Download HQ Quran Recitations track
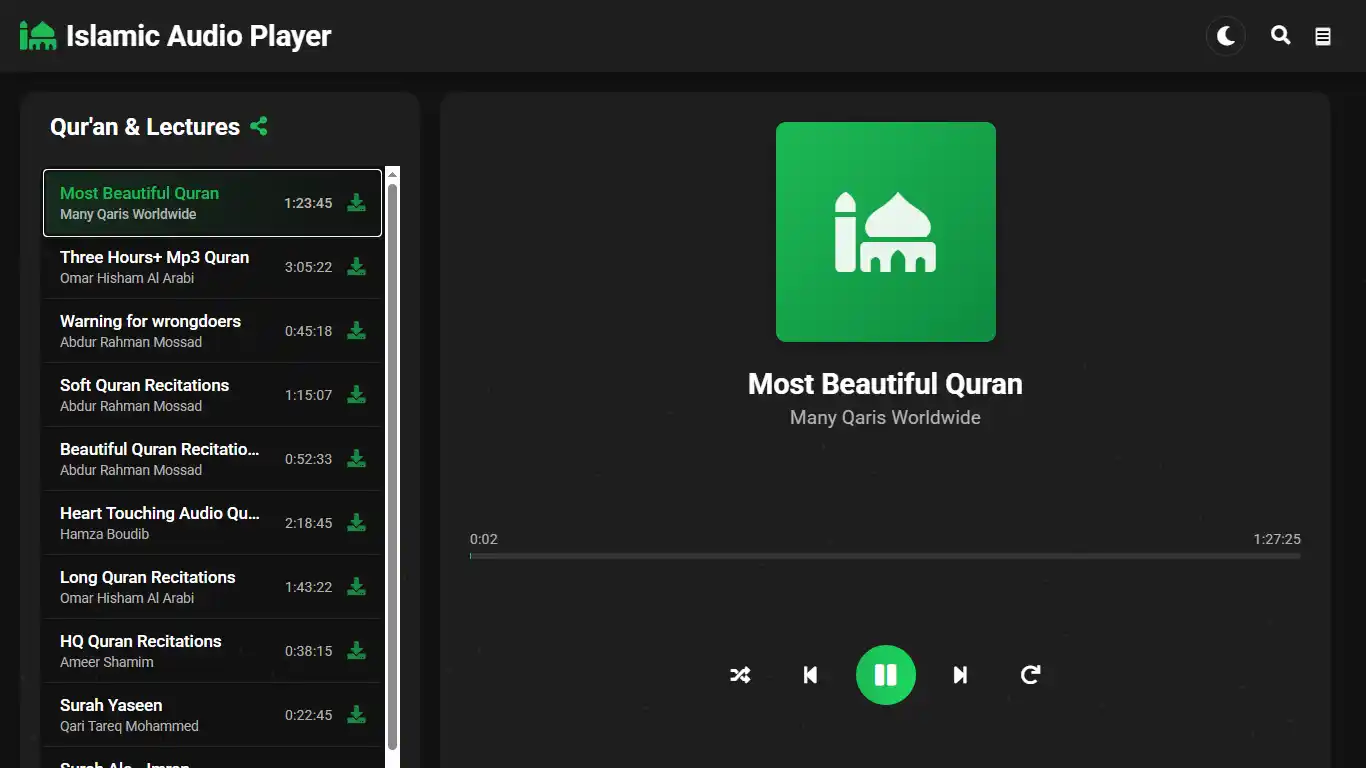 [x=356, y=651]
